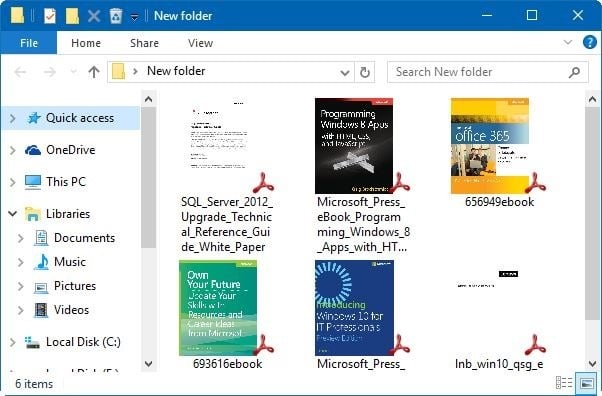Click the file list scroll down arrow
This screenshot has height=396, width=602.
[592, 363]
